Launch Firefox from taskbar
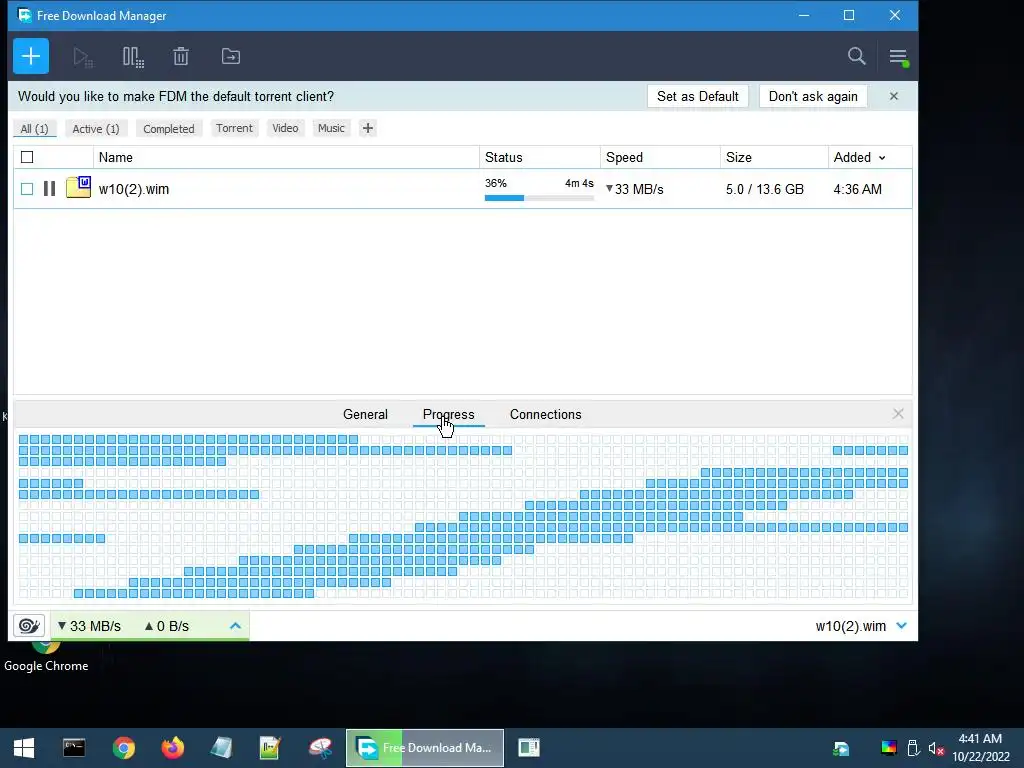This screenshot has width=1024, height=768. [173, 748]
